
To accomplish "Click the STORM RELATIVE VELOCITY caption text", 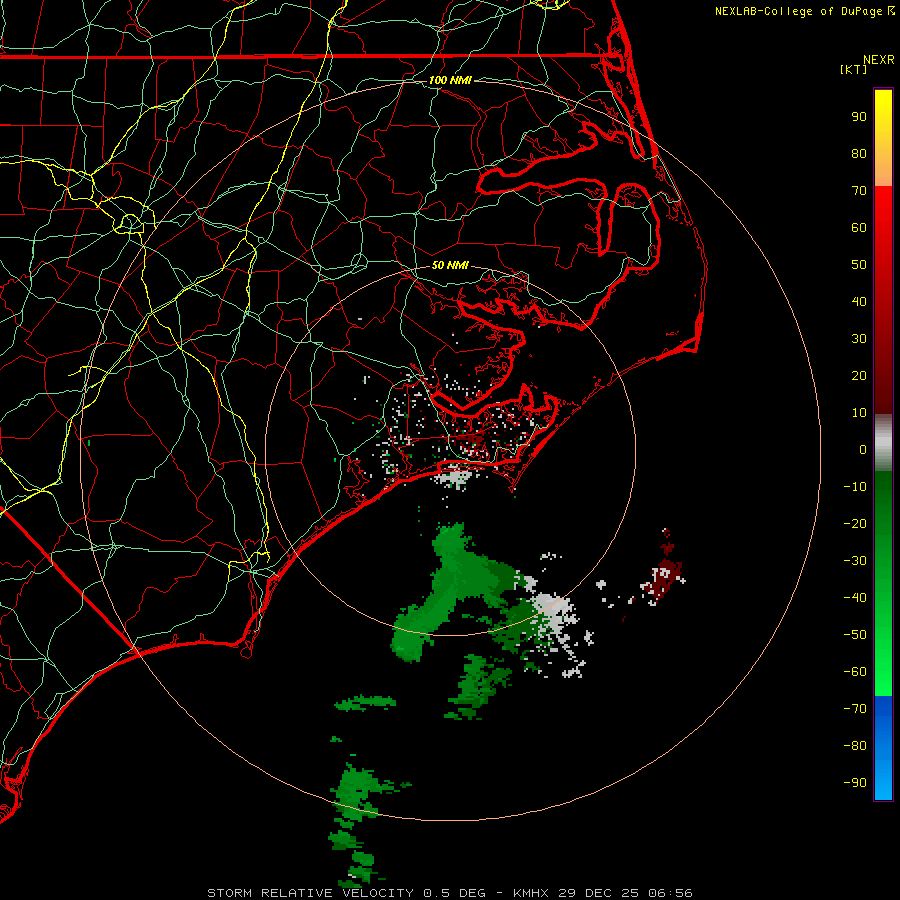I will [310, 893].
